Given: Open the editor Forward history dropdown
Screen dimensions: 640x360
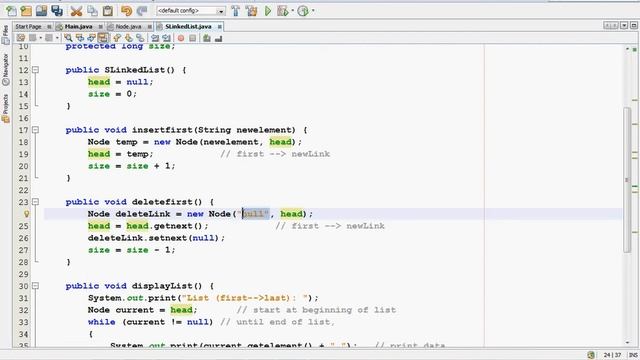Looking at the screenshot, I should (57, 38).
